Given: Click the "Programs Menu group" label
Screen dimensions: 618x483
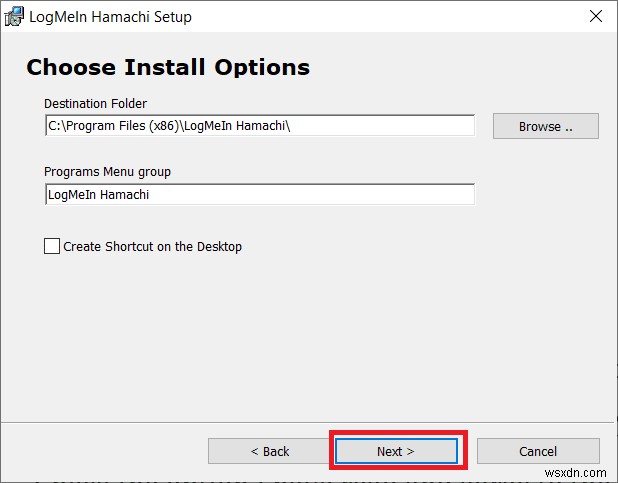Looking at the screenshot, I should [x=107, y=172].
